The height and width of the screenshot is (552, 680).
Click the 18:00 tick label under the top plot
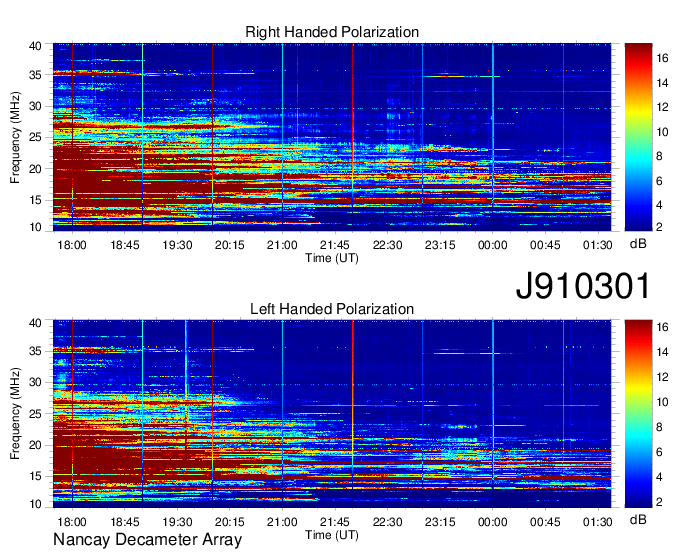[72, 245]
